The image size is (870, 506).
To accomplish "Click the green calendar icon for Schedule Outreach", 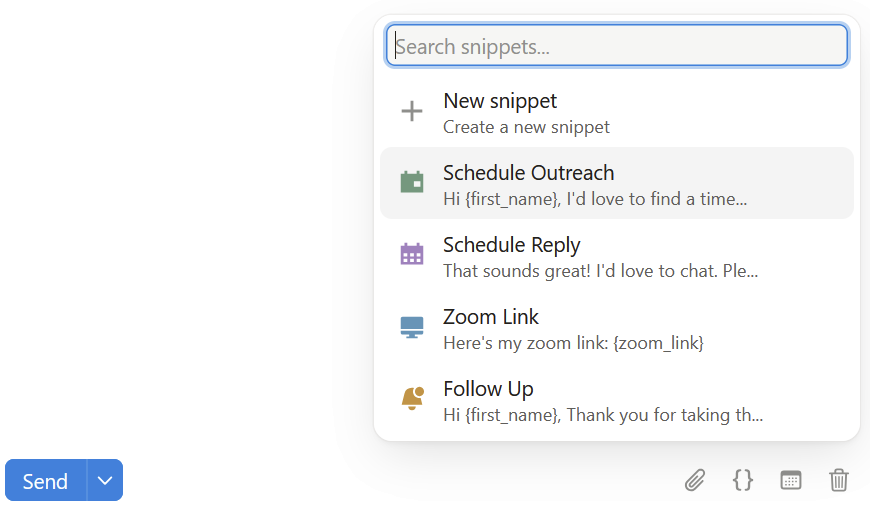I will [x=412, y=182].
